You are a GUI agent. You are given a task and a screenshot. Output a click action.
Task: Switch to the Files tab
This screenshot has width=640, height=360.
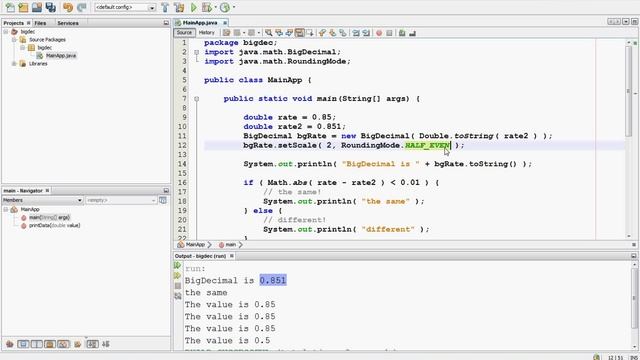40,23
